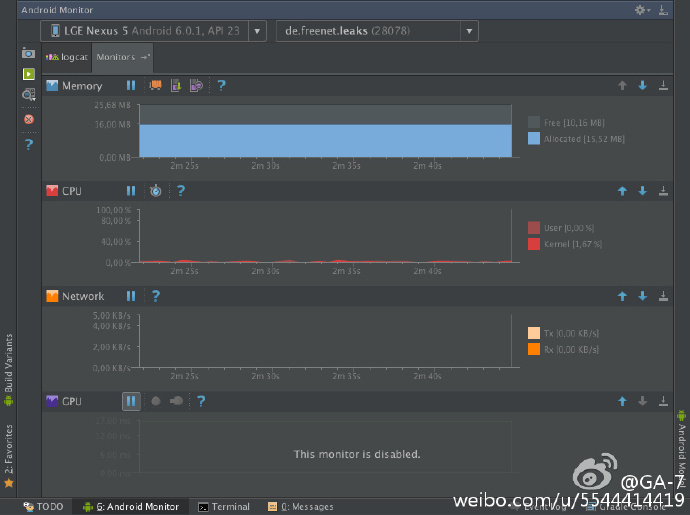Open Network monitor help question mark
This screenshot has width=690, height=515.
coord(156,296)
